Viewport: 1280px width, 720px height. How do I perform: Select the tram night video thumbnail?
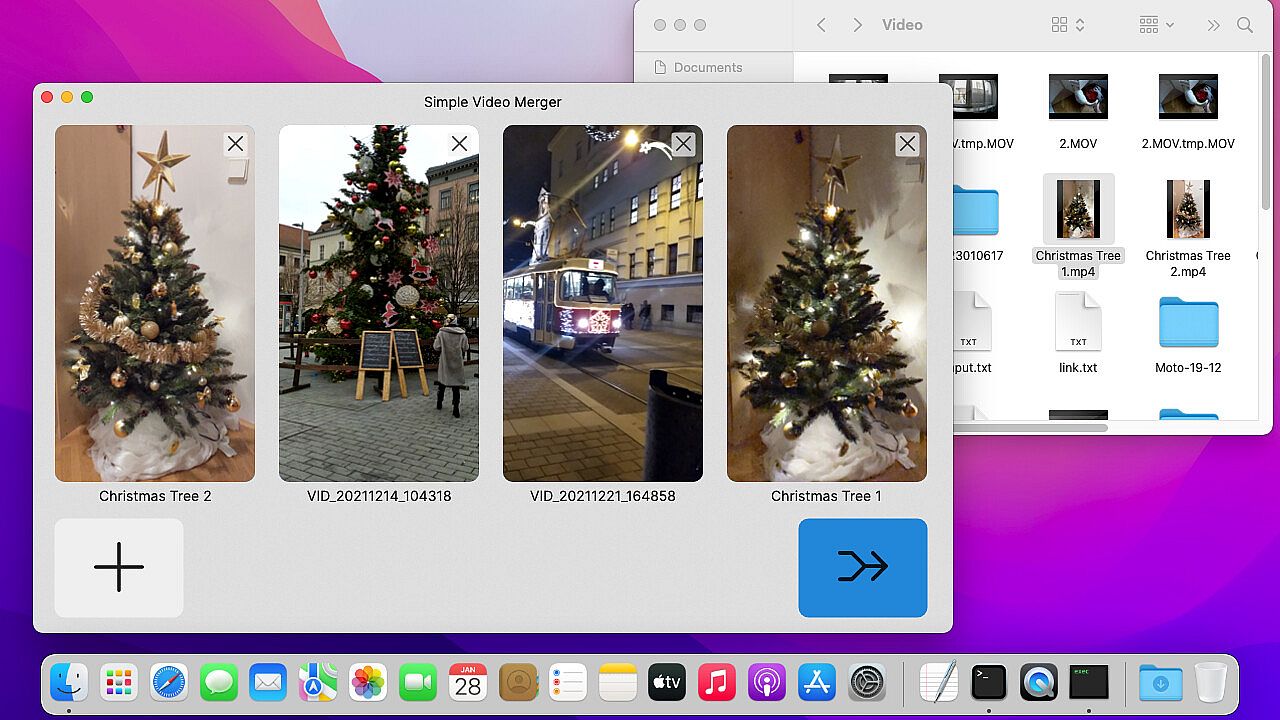tap(603, 320)
